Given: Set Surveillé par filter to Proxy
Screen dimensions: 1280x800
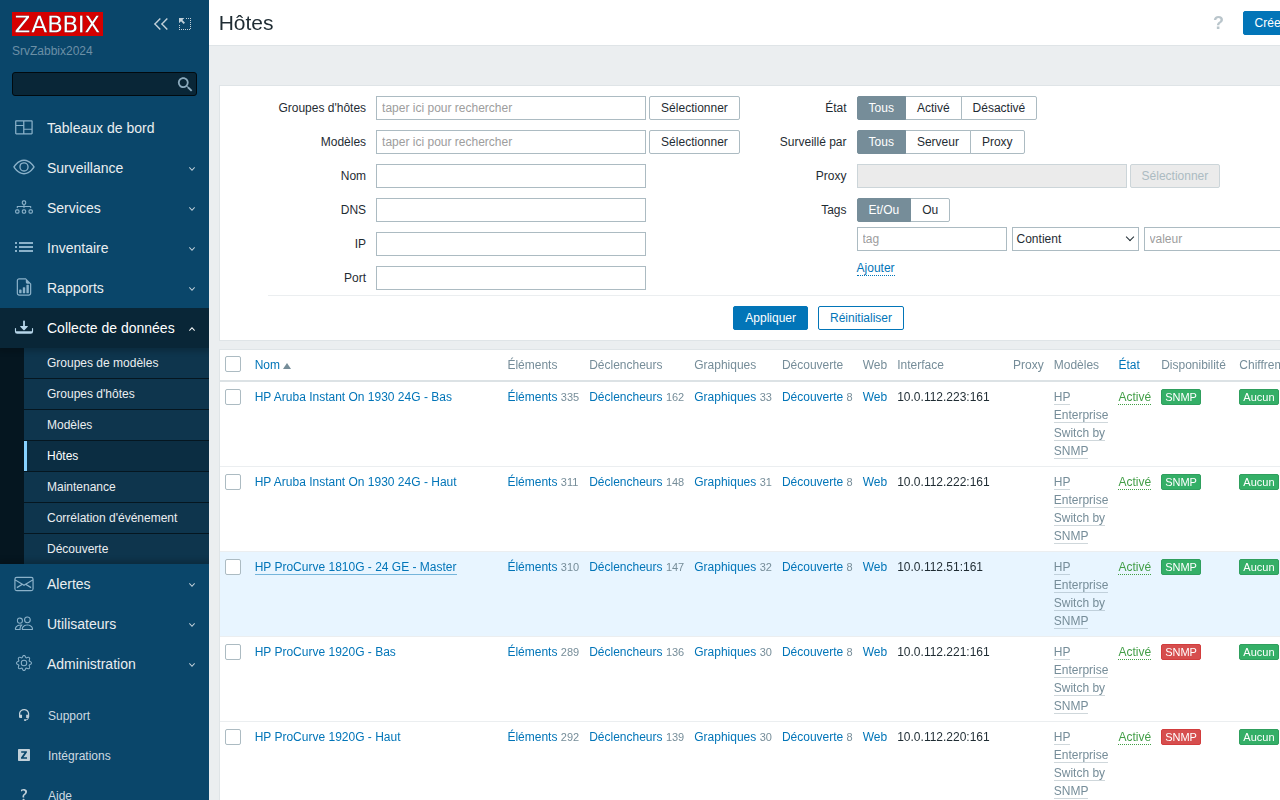Looking at the screenshot, I should pos(997,142).
